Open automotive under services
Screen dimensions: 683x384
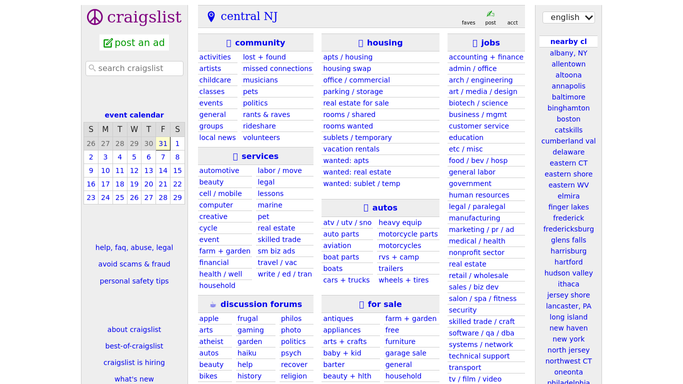pyautogui.click(x=219, y=171)
